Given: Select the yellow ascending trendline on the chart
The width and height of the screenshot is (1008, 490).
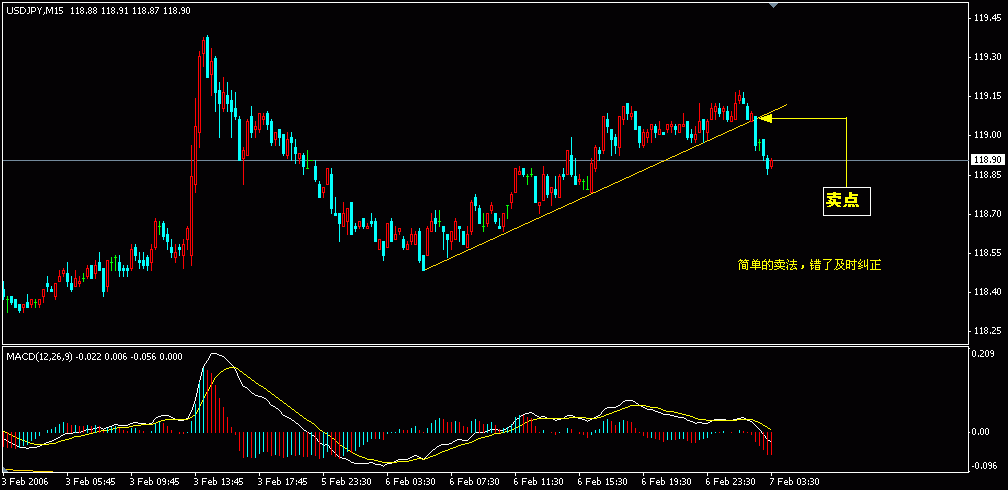Looking at the screenshot, I should pyautogui.click(x=604, y=186).
